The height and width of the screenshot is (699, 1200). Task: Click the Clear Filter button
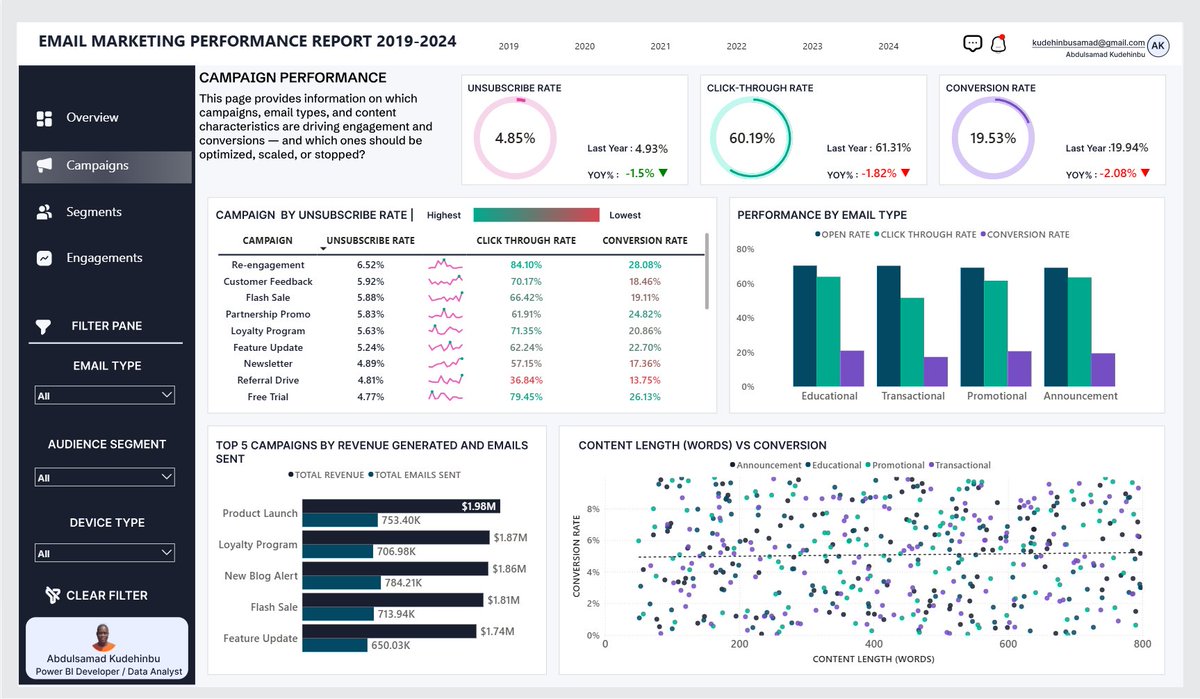tap(96, 595)
